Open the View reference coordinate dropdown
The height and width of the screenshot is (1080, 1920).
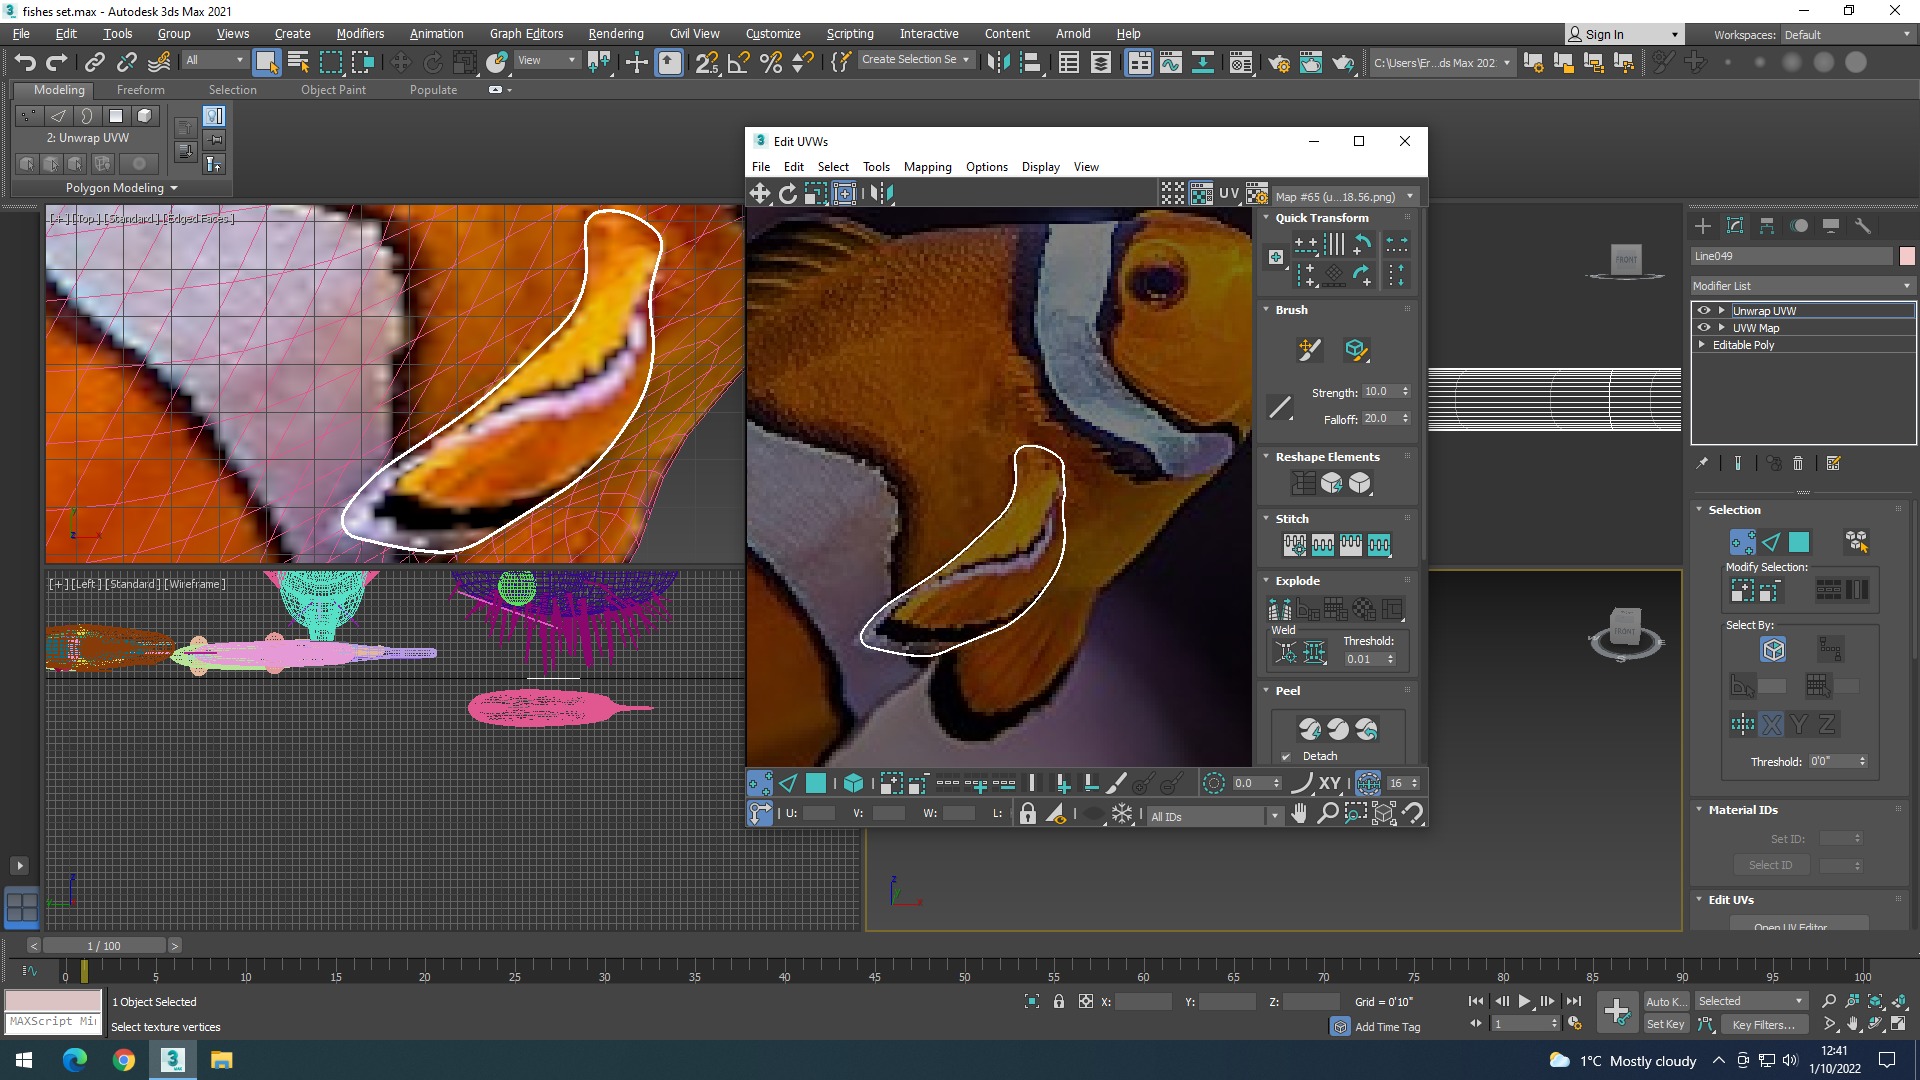click(547, 61)
